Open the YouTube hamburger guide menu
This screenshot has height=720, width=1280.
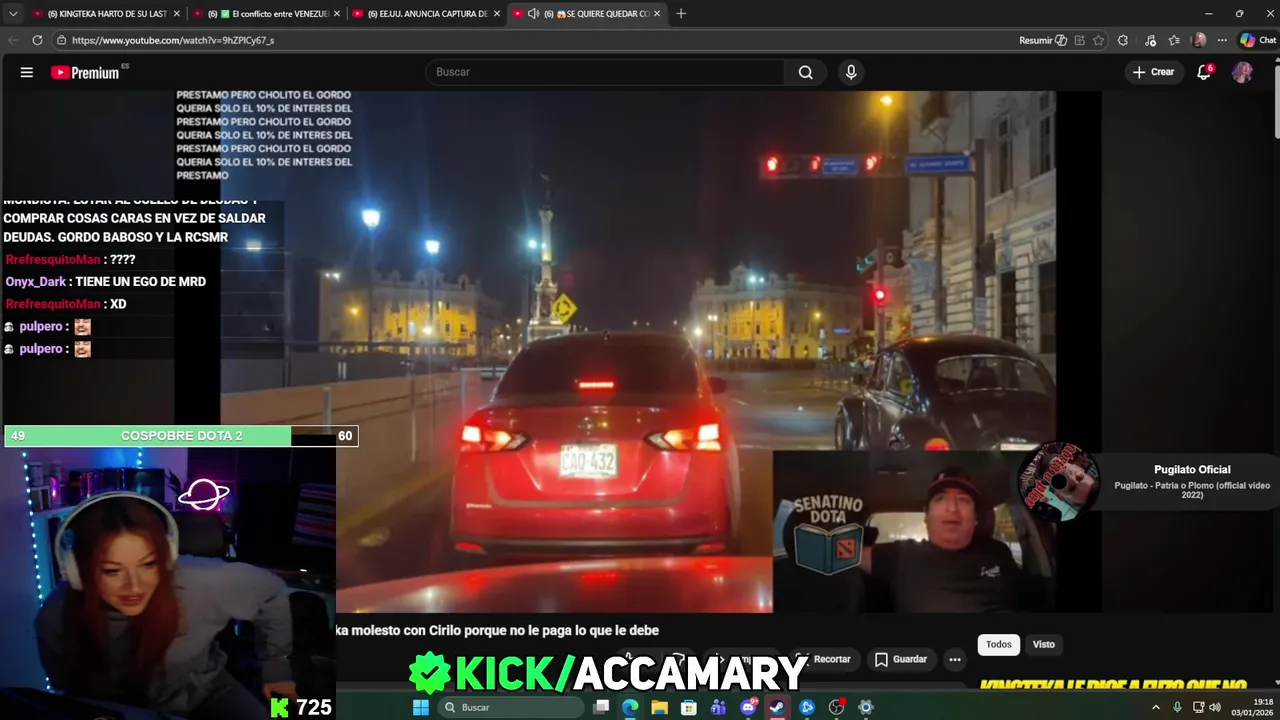[27, 72]
